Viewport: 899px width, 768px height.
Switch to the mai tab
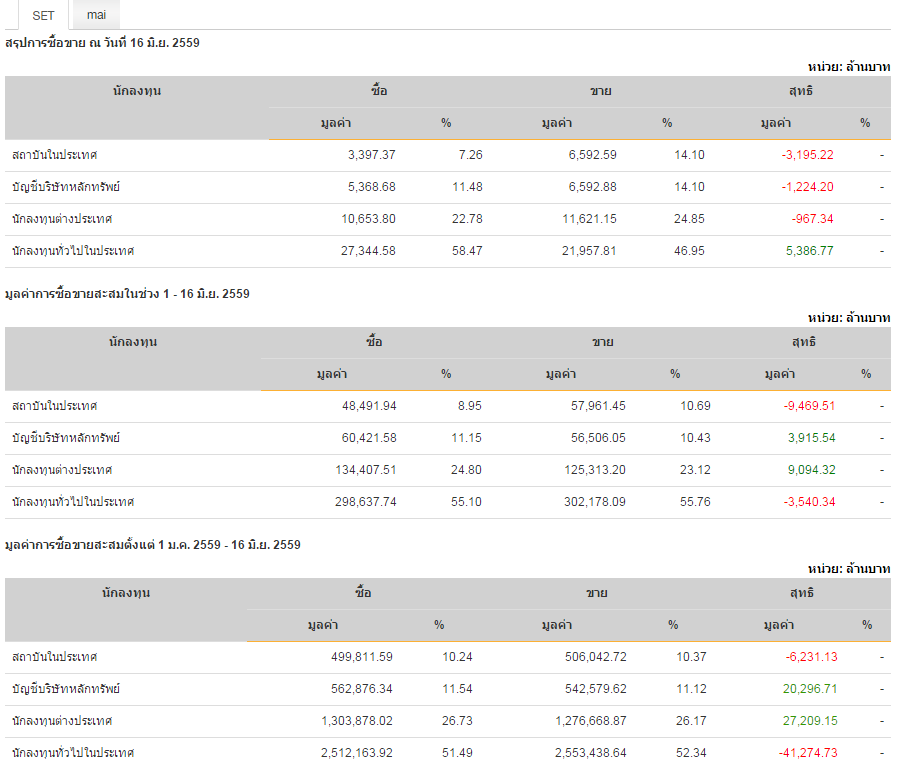[96, 15]
